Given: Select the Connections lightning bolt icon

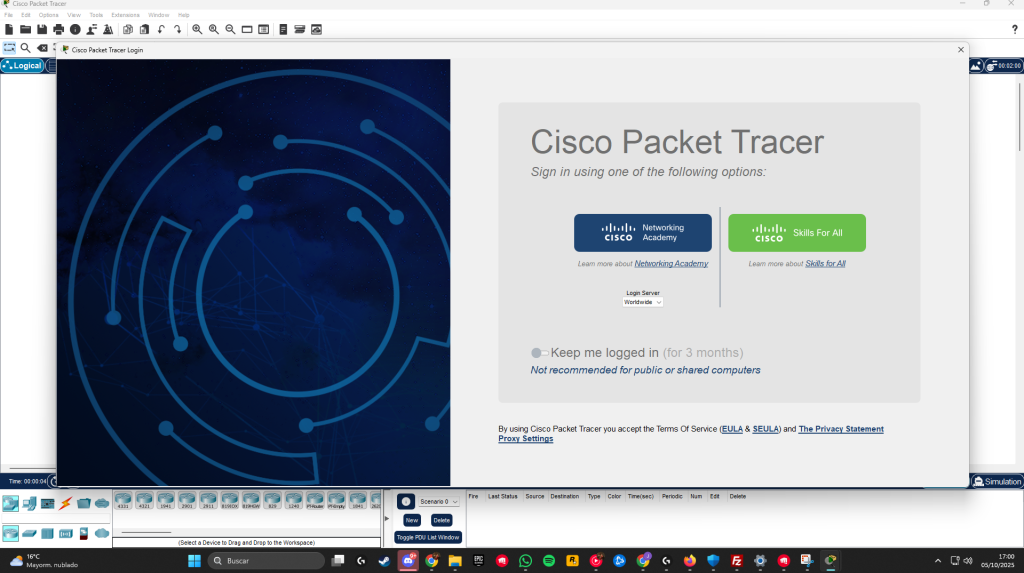Looking at the screenshot, I should tap(66, 502).
